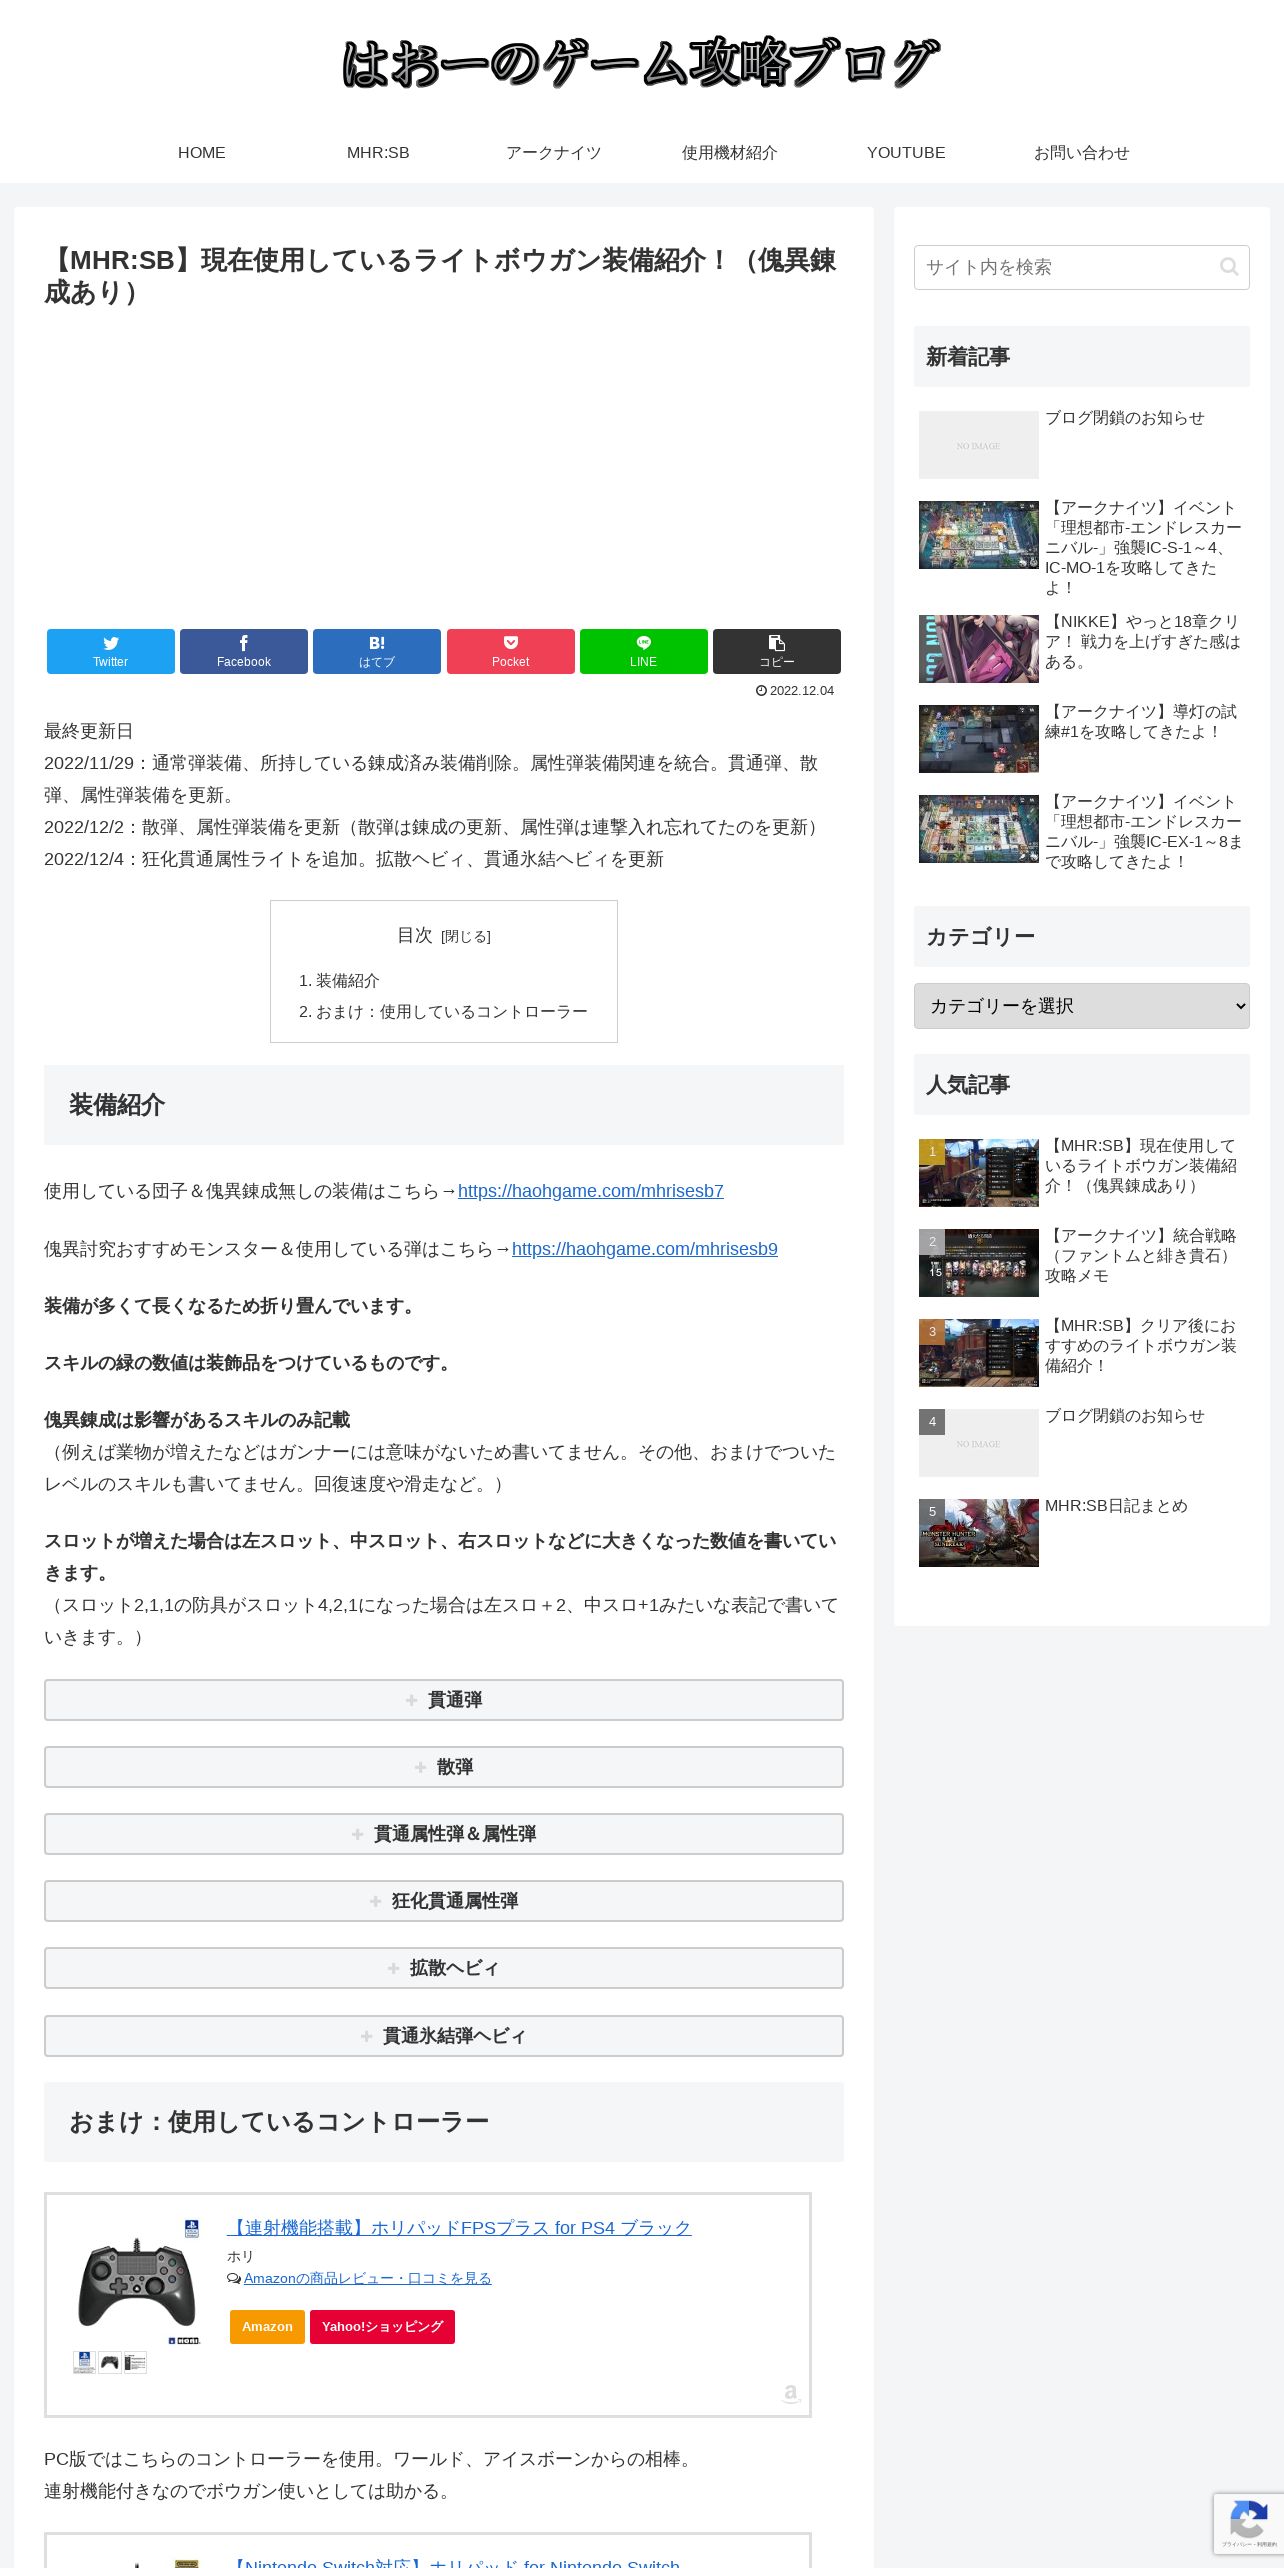
Task: Open the 使用機材紹介 menu item
Action: click(730, 153)
